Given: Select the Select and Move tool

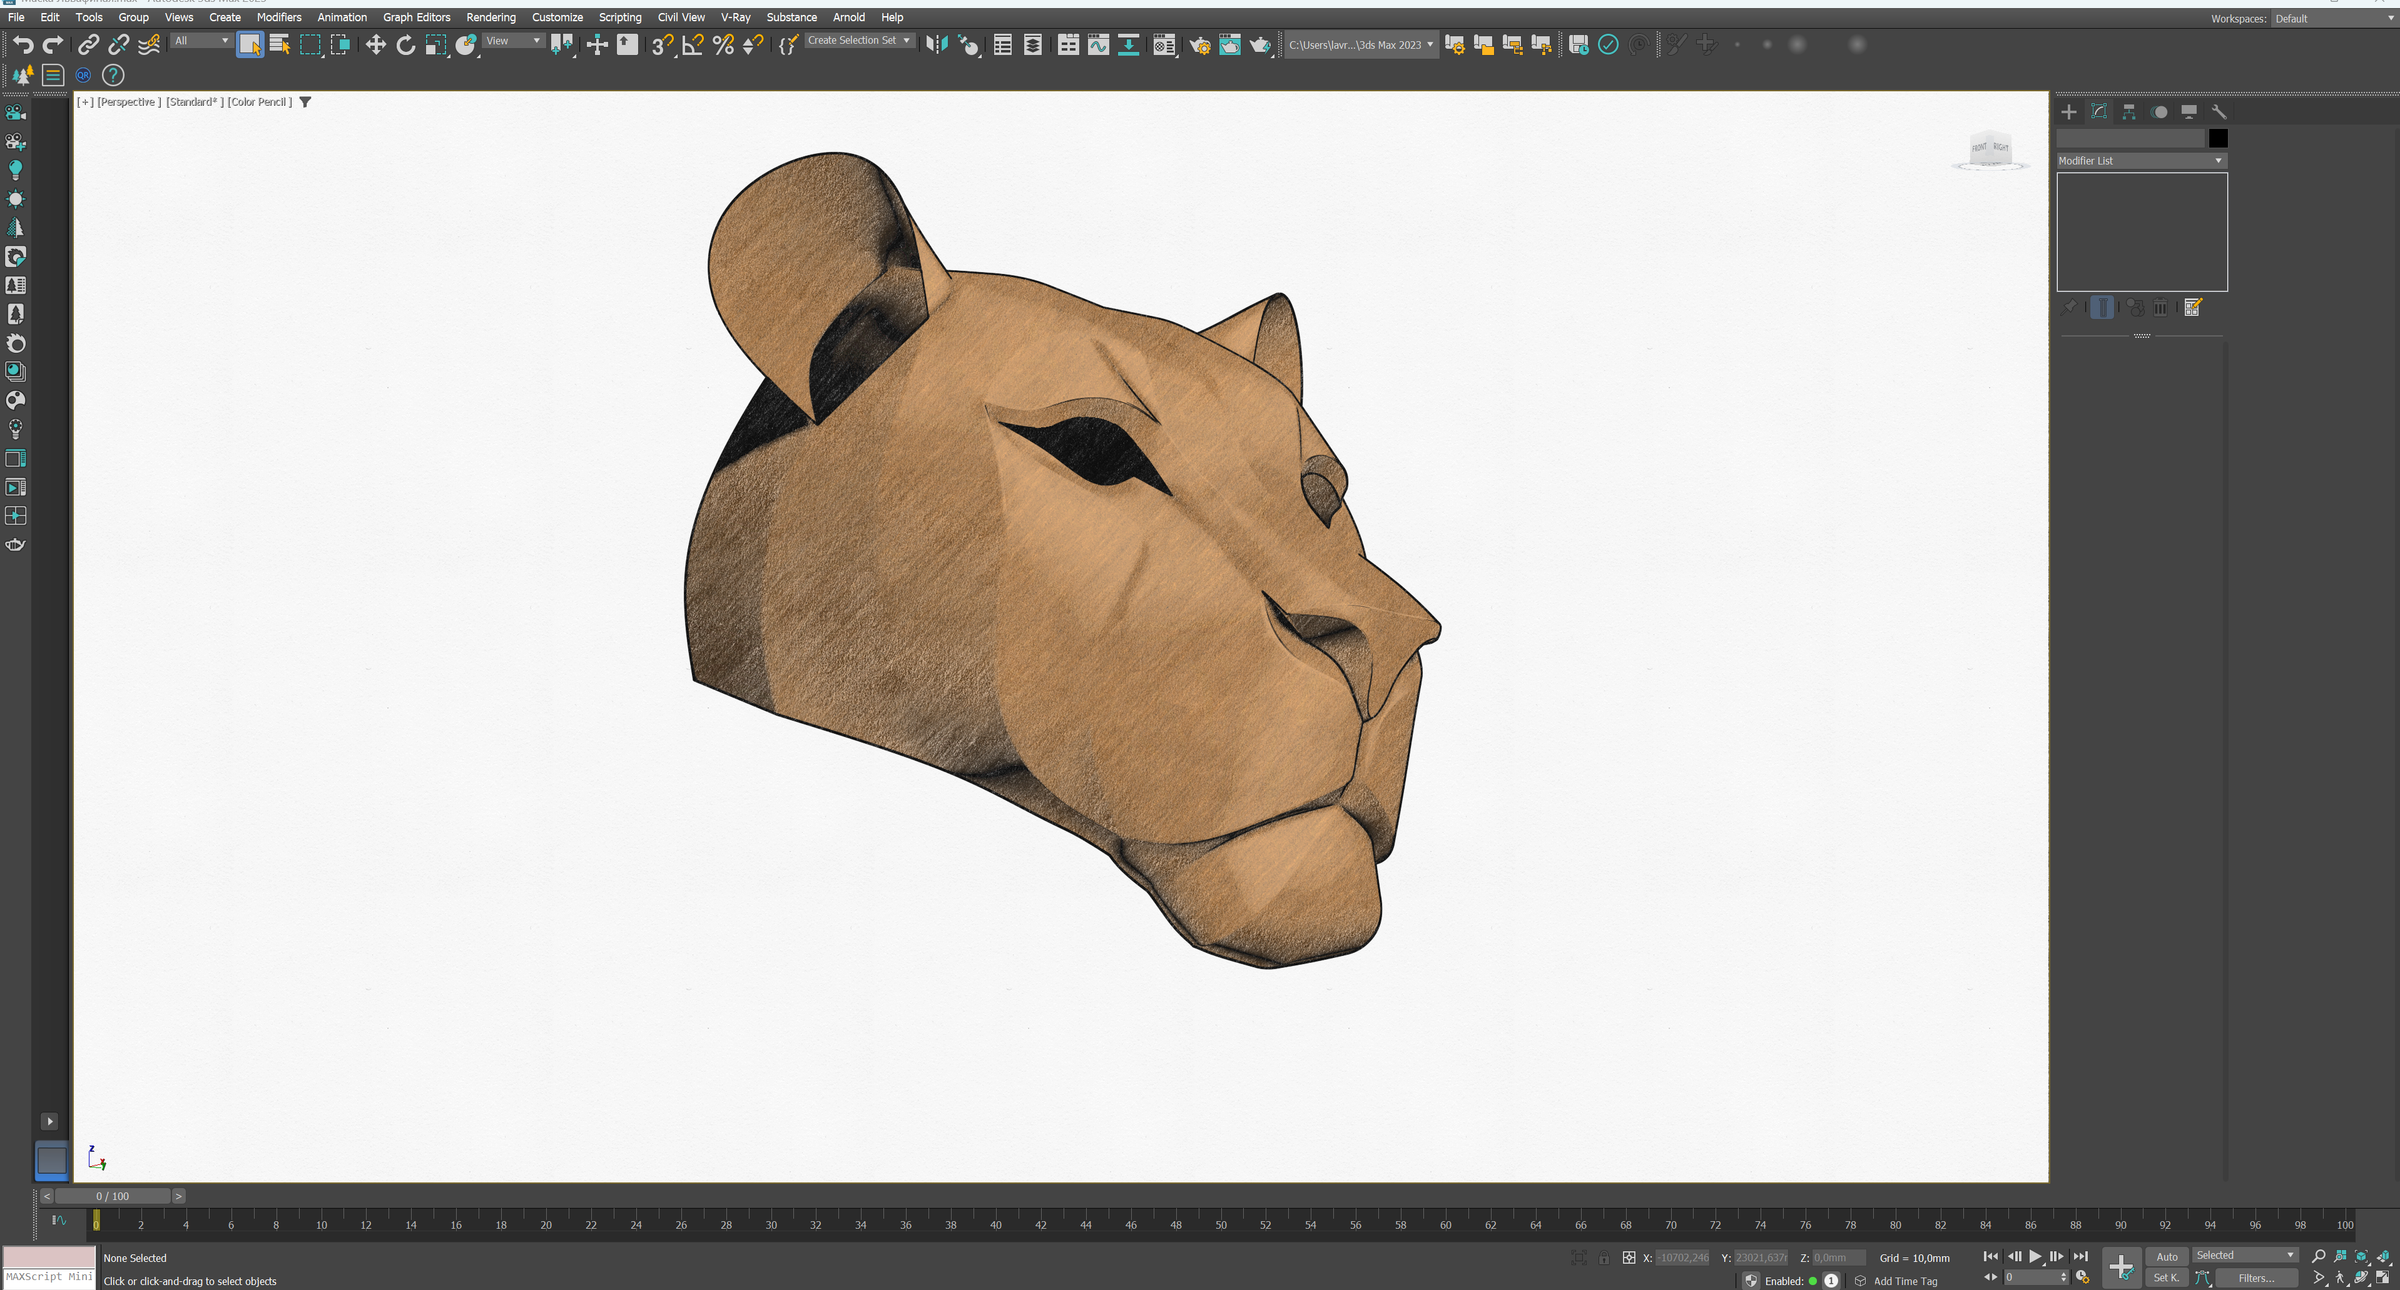Looking at the screenshot, I should point(377,44).
